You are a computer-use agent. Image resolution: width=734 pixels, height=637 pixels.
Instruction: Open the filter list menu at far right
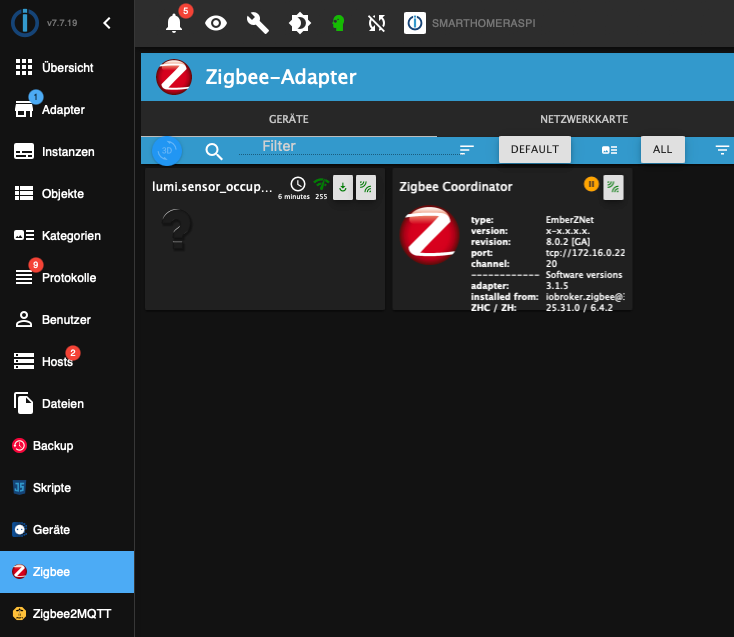coord(722,150)
